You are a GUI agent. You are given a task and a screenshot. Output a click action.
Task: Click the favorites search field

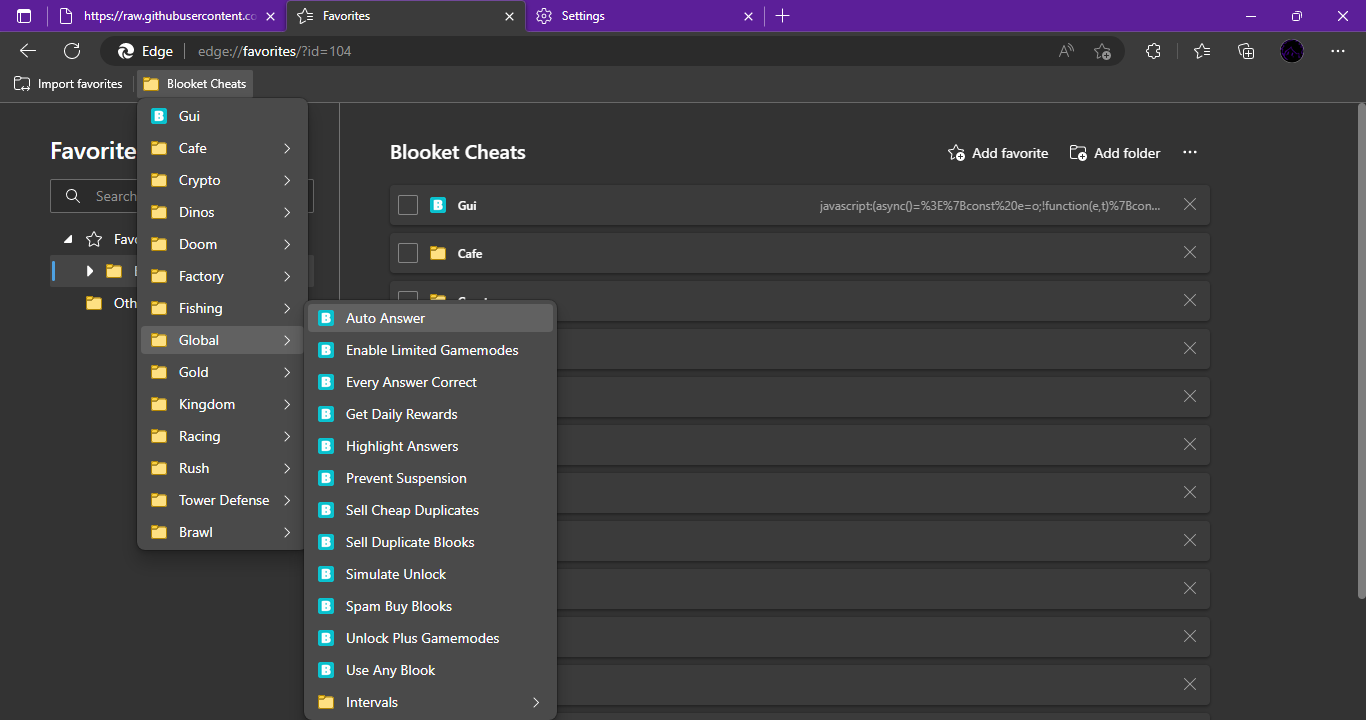[x=182, y=196]
